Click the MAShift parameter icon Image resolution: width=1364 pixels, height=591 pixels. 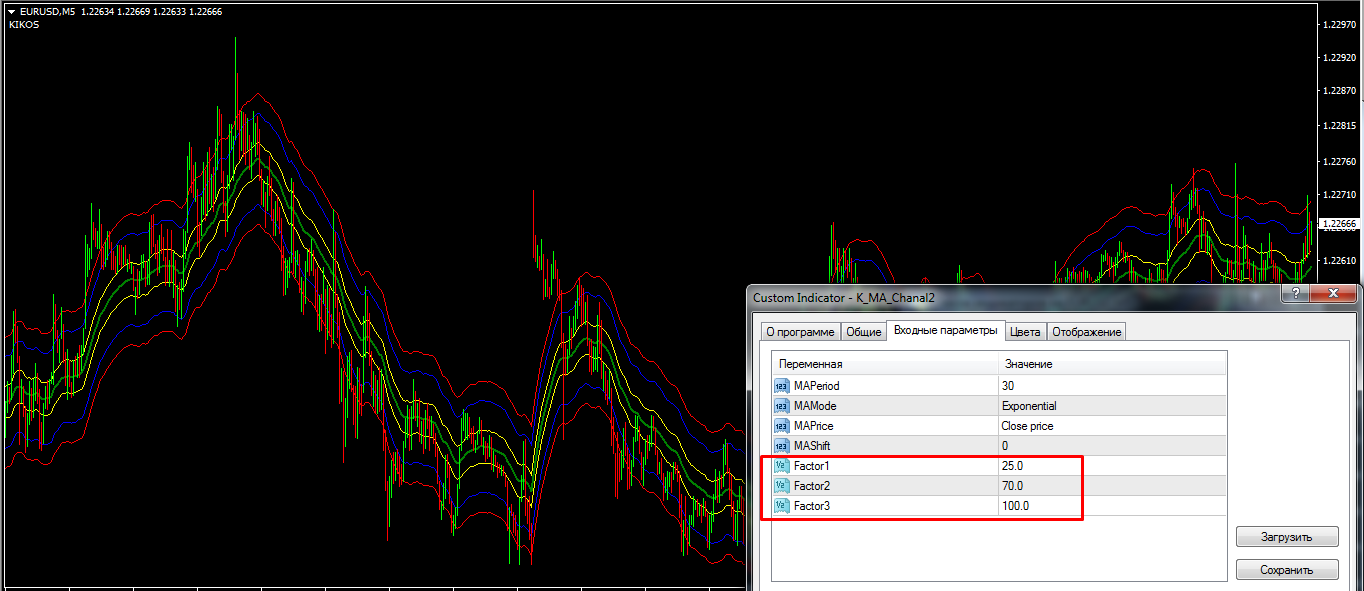click(782, 446)
